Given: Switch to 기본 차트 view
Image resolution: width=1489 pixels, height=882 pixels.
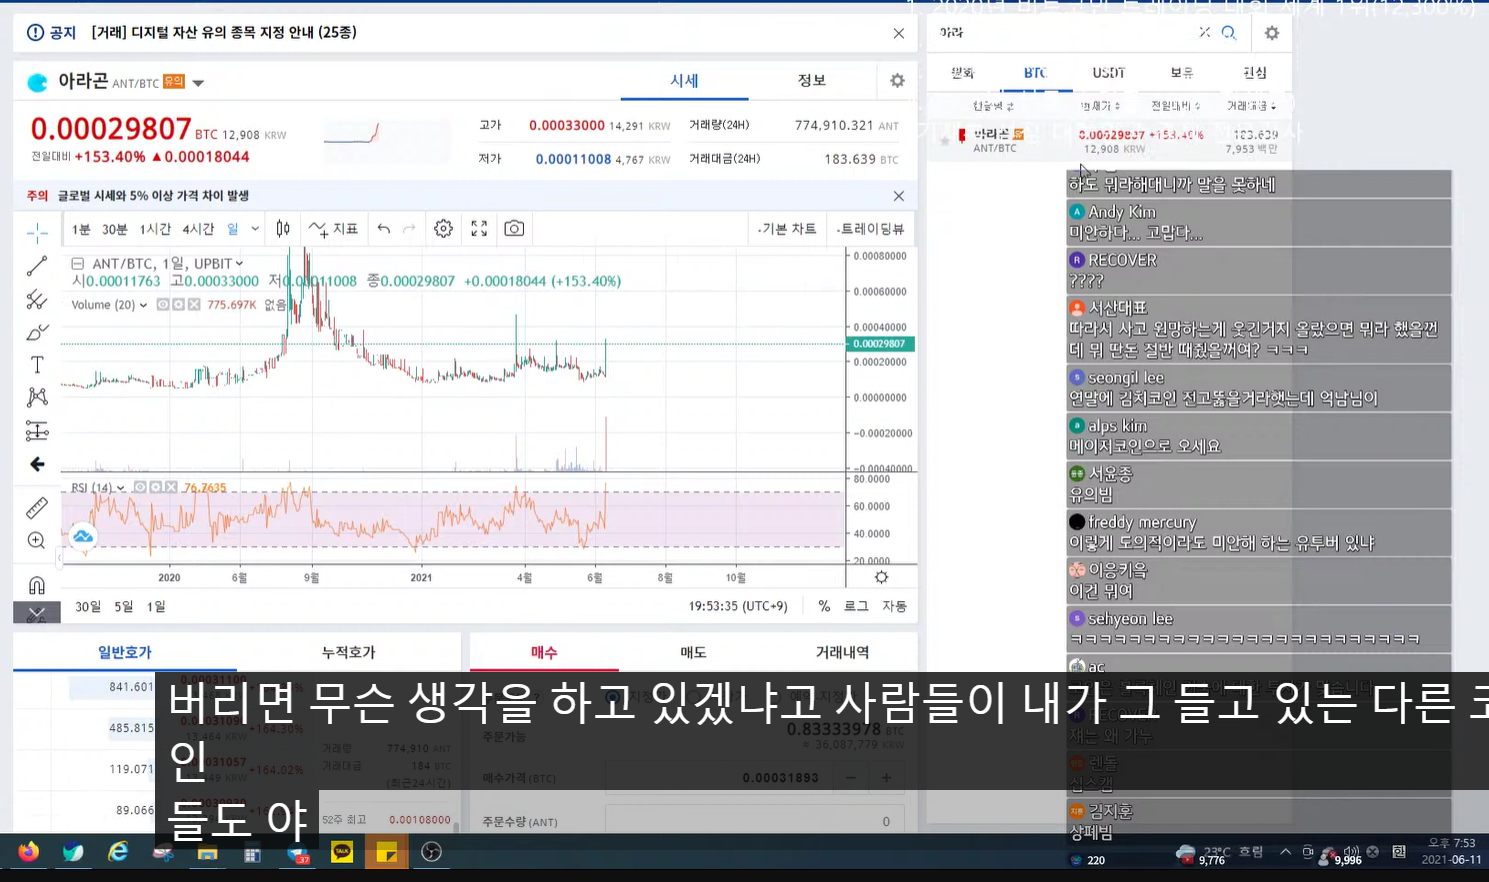Looking at the screenshot, I should [x=787, y=229].
